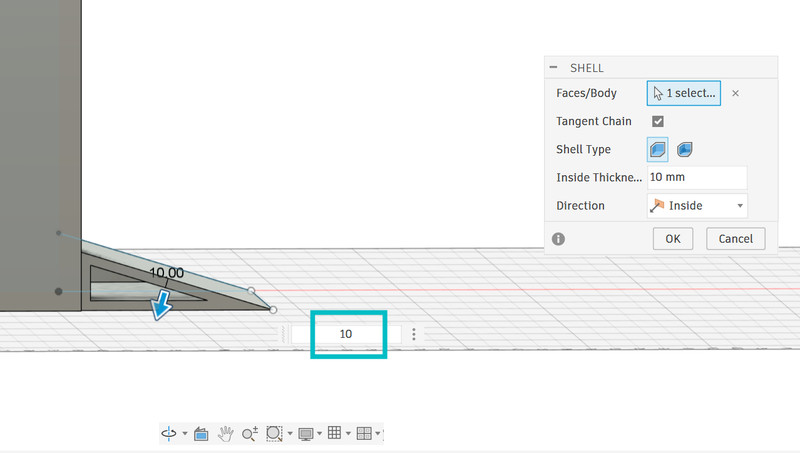Open the three-dot menu beside value input
Screen dimensions: 800x453
[x=414, y=334]
